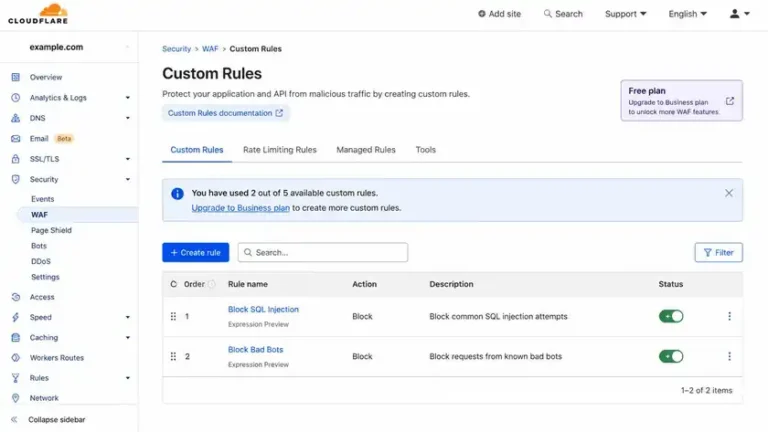768x432 pixels.
Task: Click the Free plan external link icon
Action: tap(730, 101)
